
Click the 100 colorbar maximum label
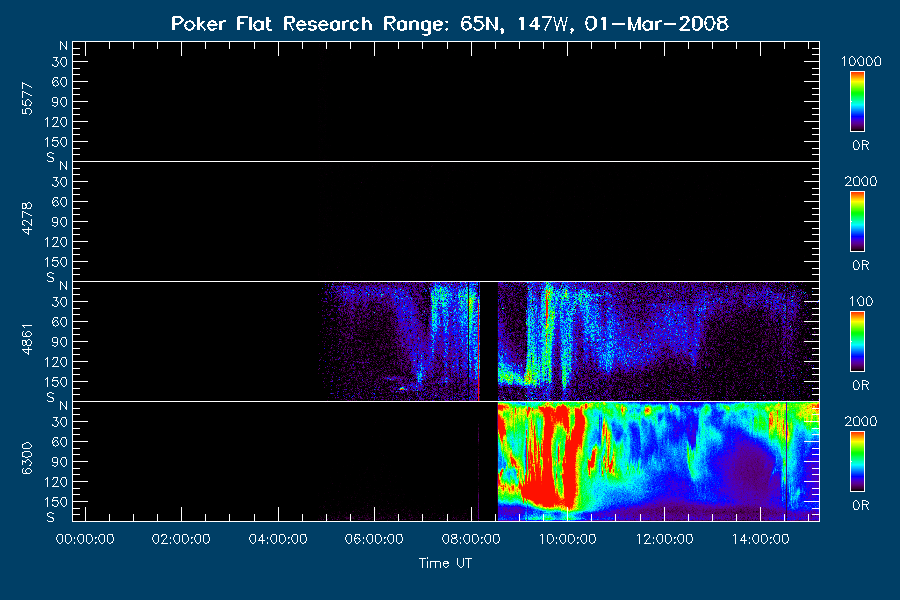point(861,301)
